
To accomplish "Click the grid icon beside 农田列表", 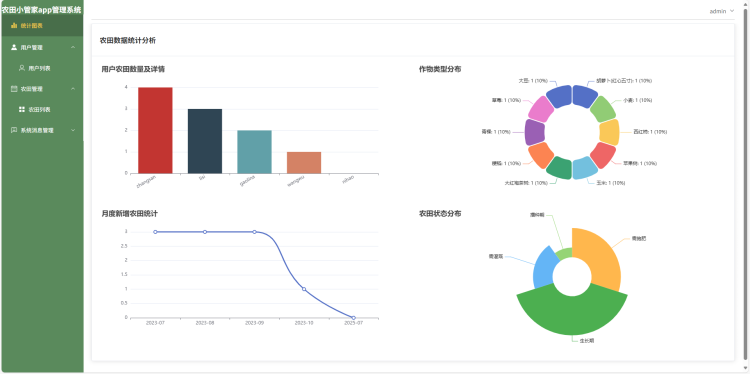I will (22, 110).
